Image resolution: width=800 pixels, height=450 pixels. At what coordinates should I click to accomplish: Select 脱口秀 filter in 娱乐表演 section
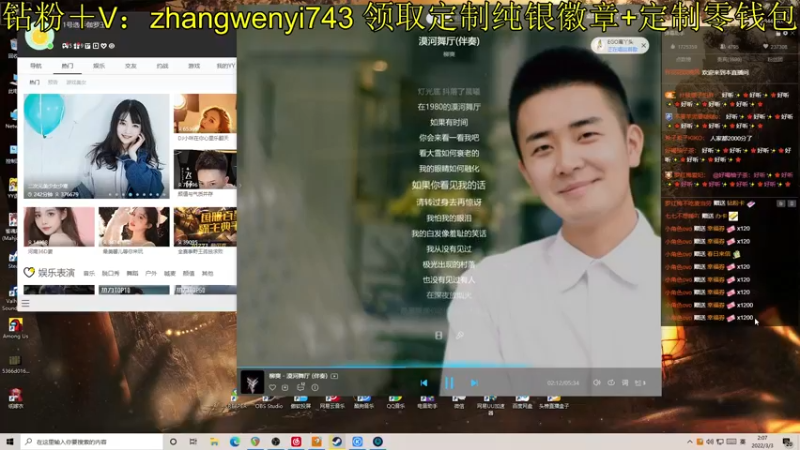[x=110, y=273]
